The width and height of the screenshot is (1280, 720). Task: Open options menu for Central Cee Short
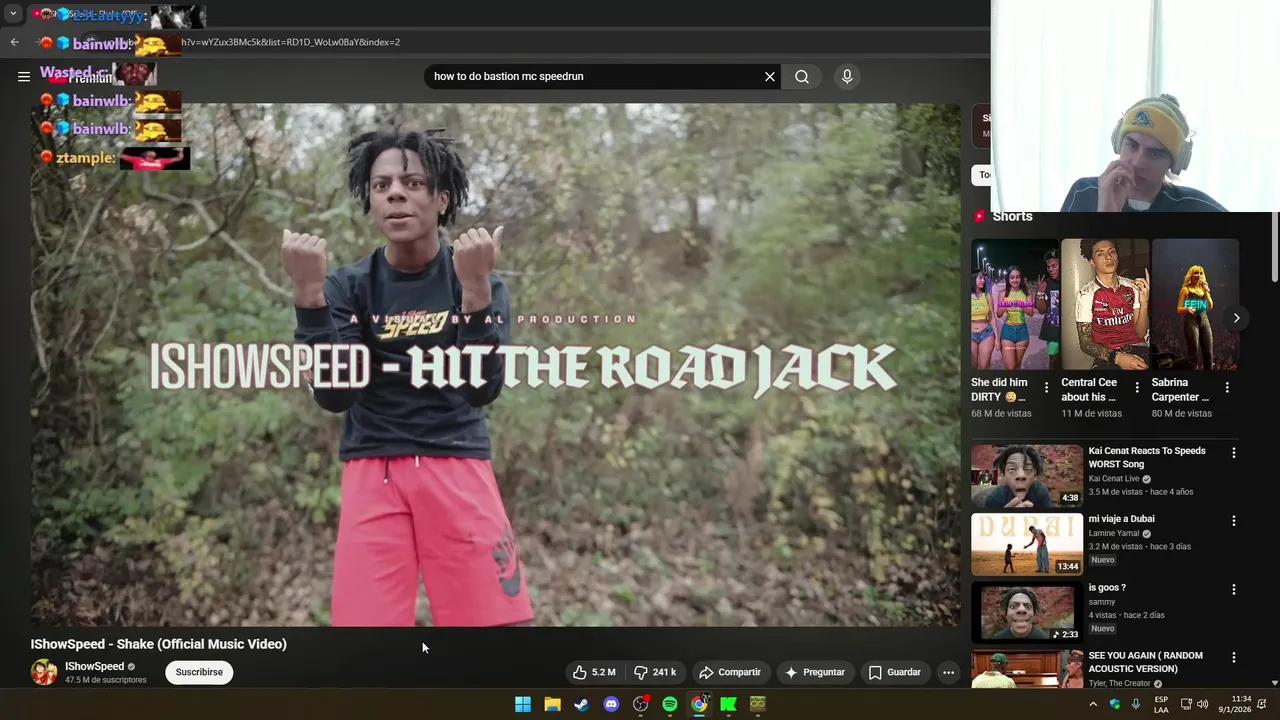1137,388
